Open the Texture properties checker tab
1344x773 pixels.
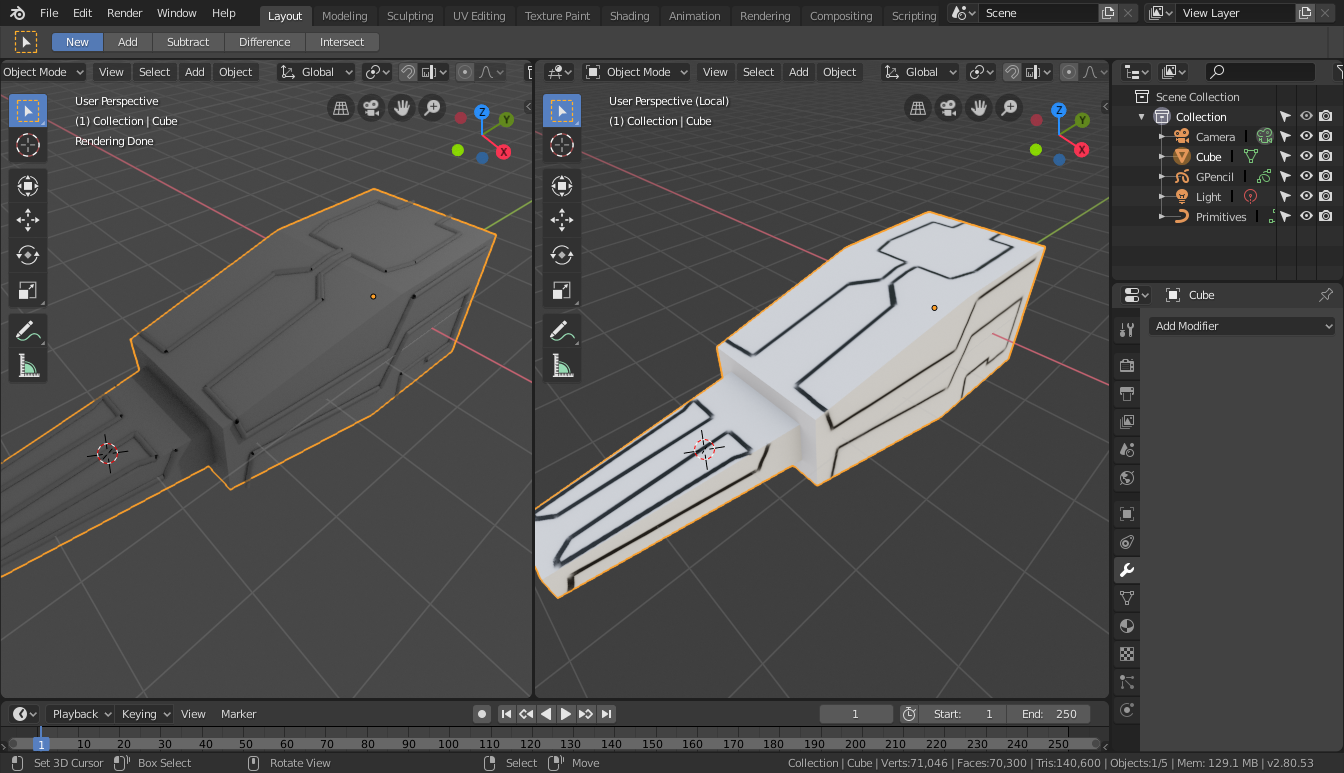1127,654
